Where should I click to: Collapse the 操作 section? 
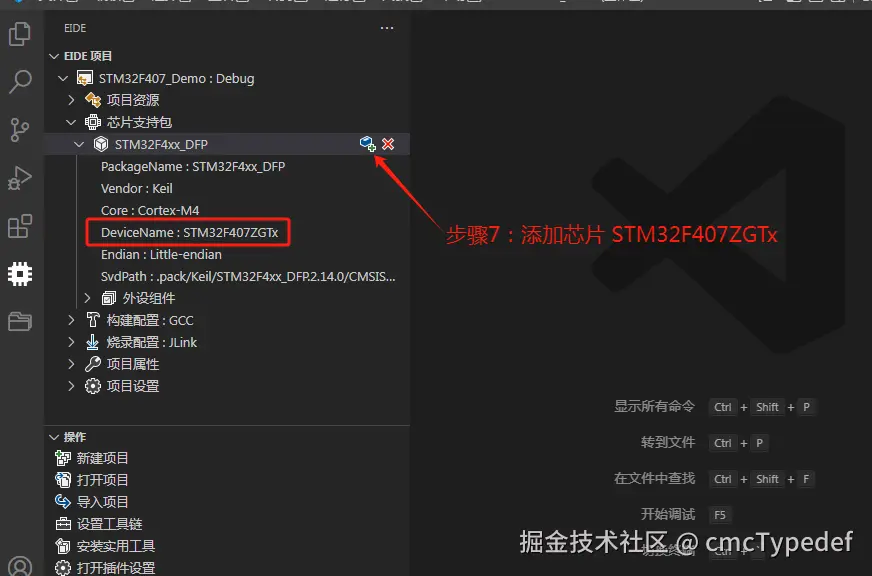click(54, 437)
